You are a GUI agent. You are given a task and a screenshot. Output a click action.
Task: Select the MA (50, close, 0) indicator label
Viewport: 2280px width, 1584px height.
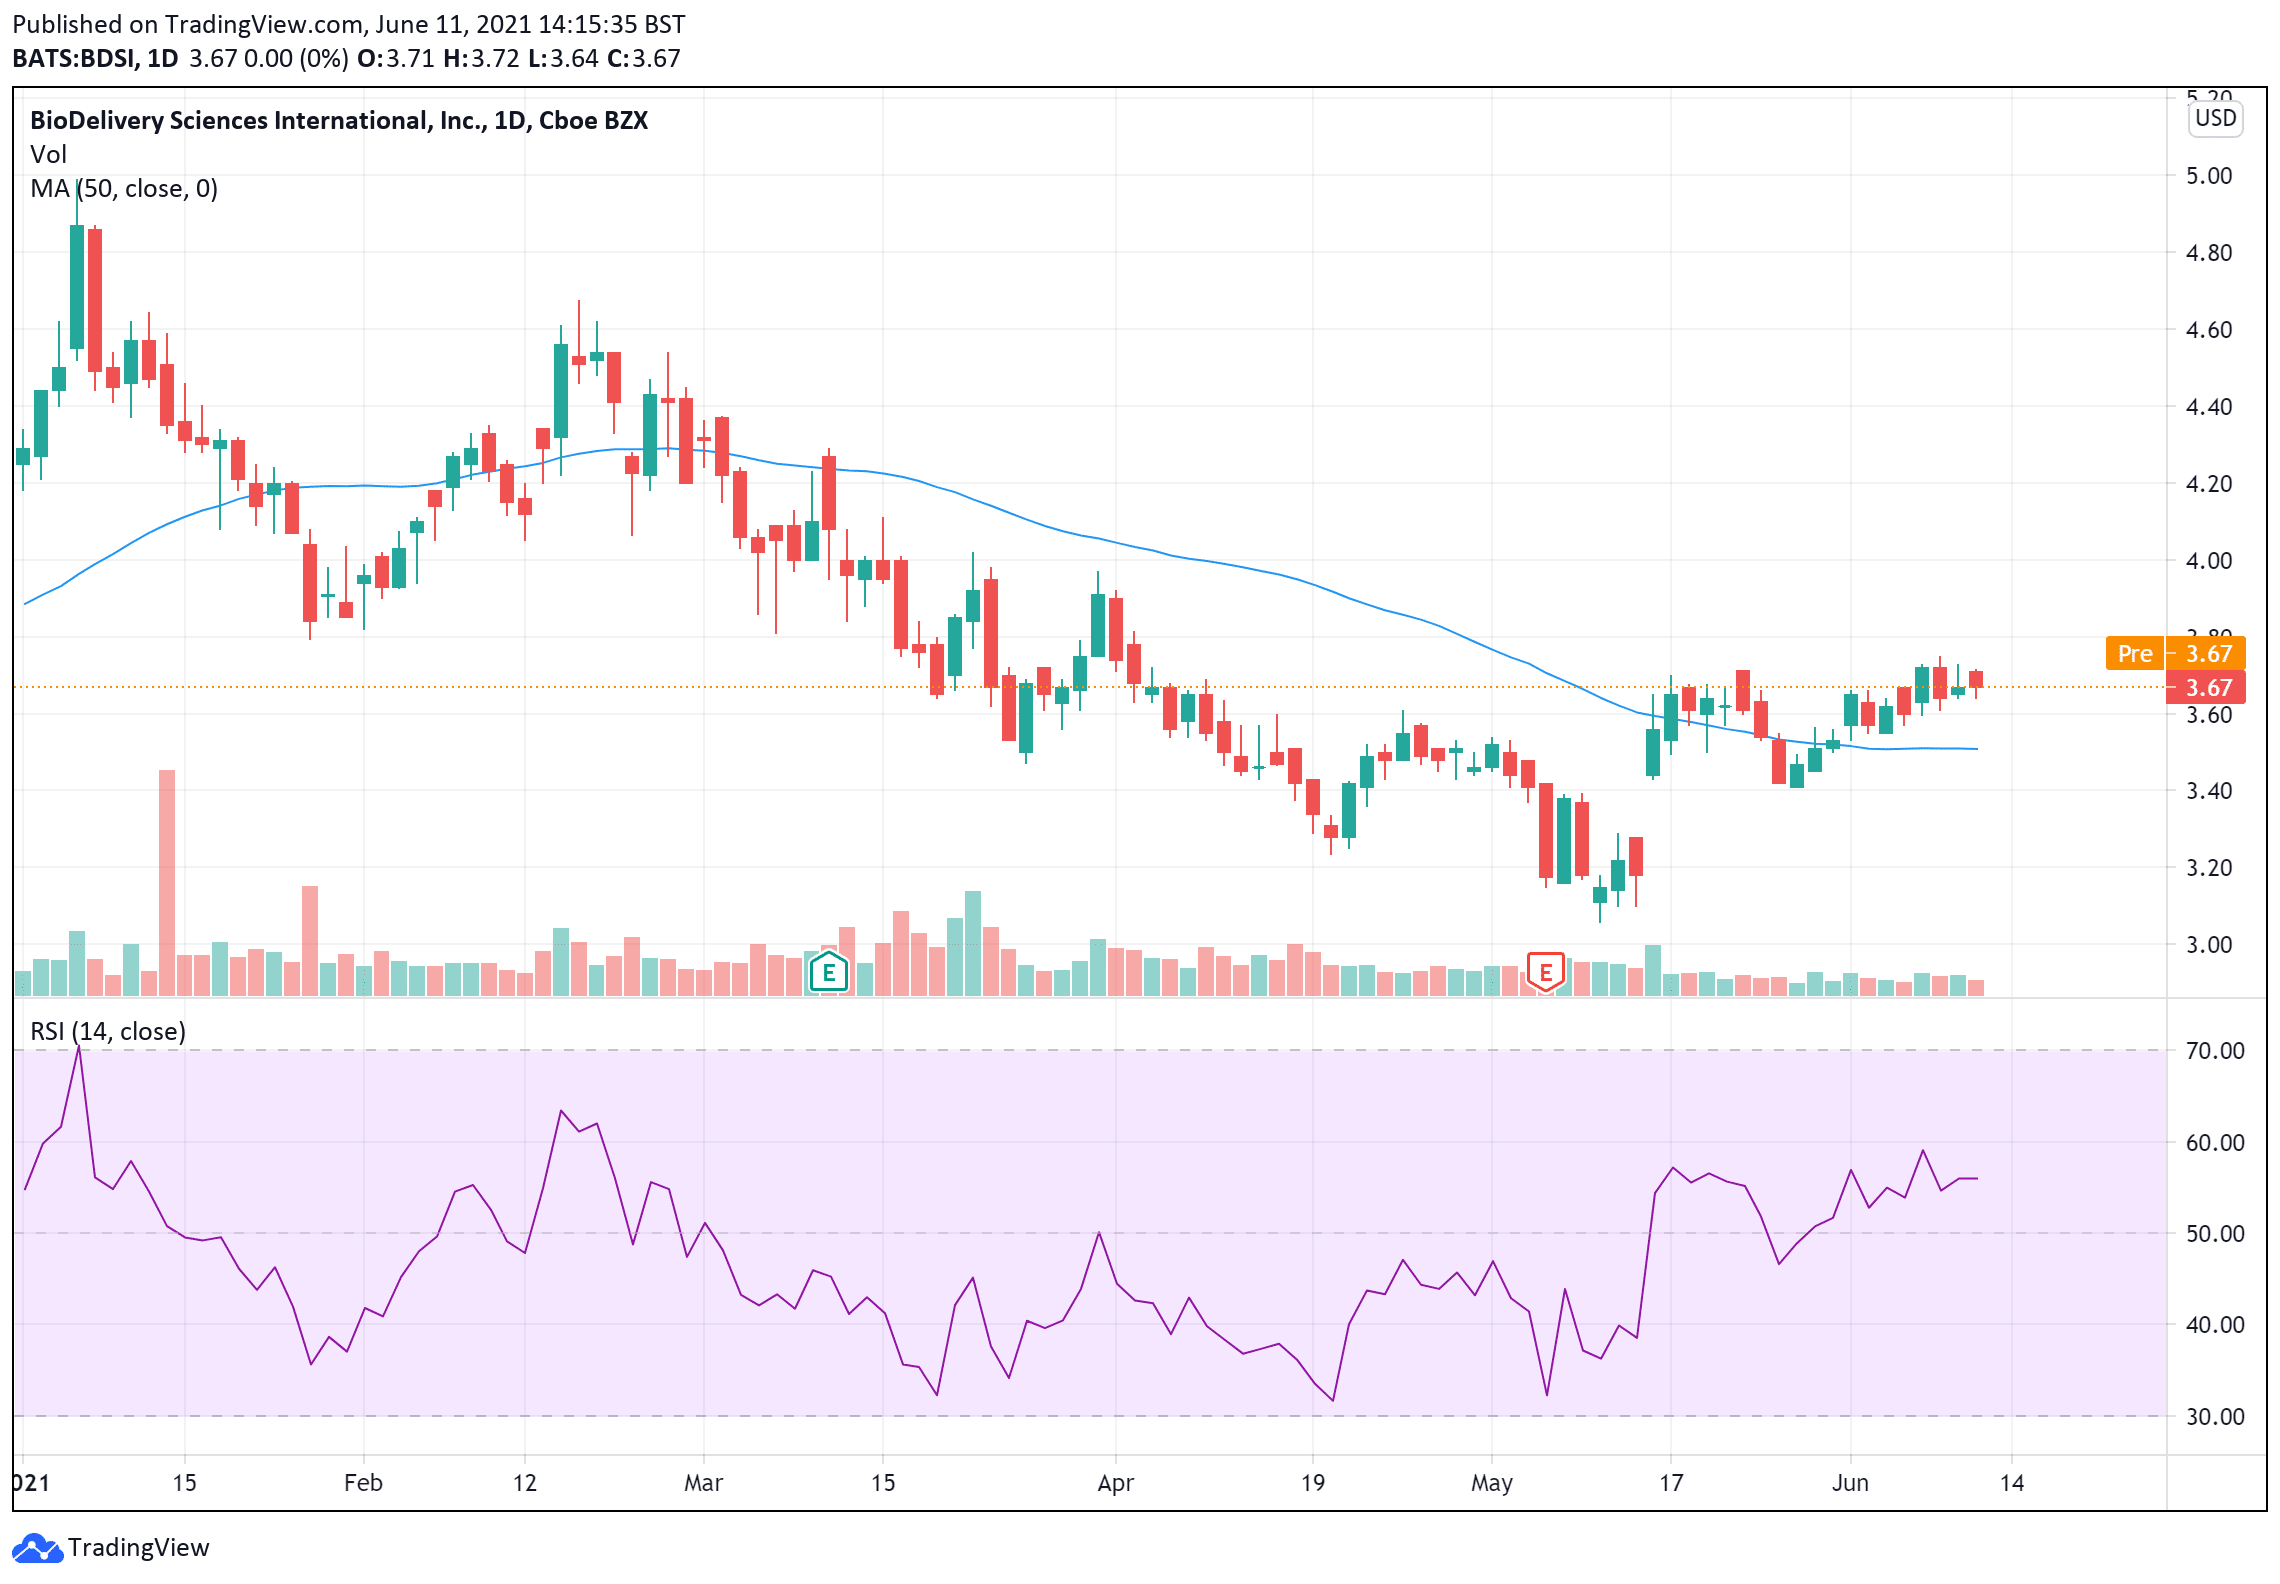(x=124, y=188)
